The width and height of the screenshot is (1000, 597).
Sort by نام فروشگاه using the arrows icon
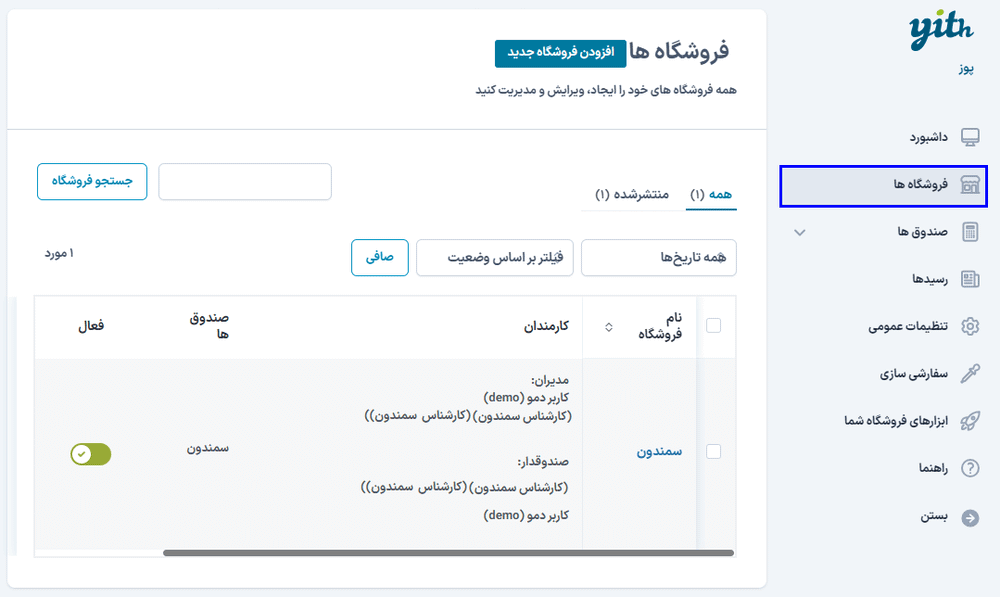click(608, 327)
